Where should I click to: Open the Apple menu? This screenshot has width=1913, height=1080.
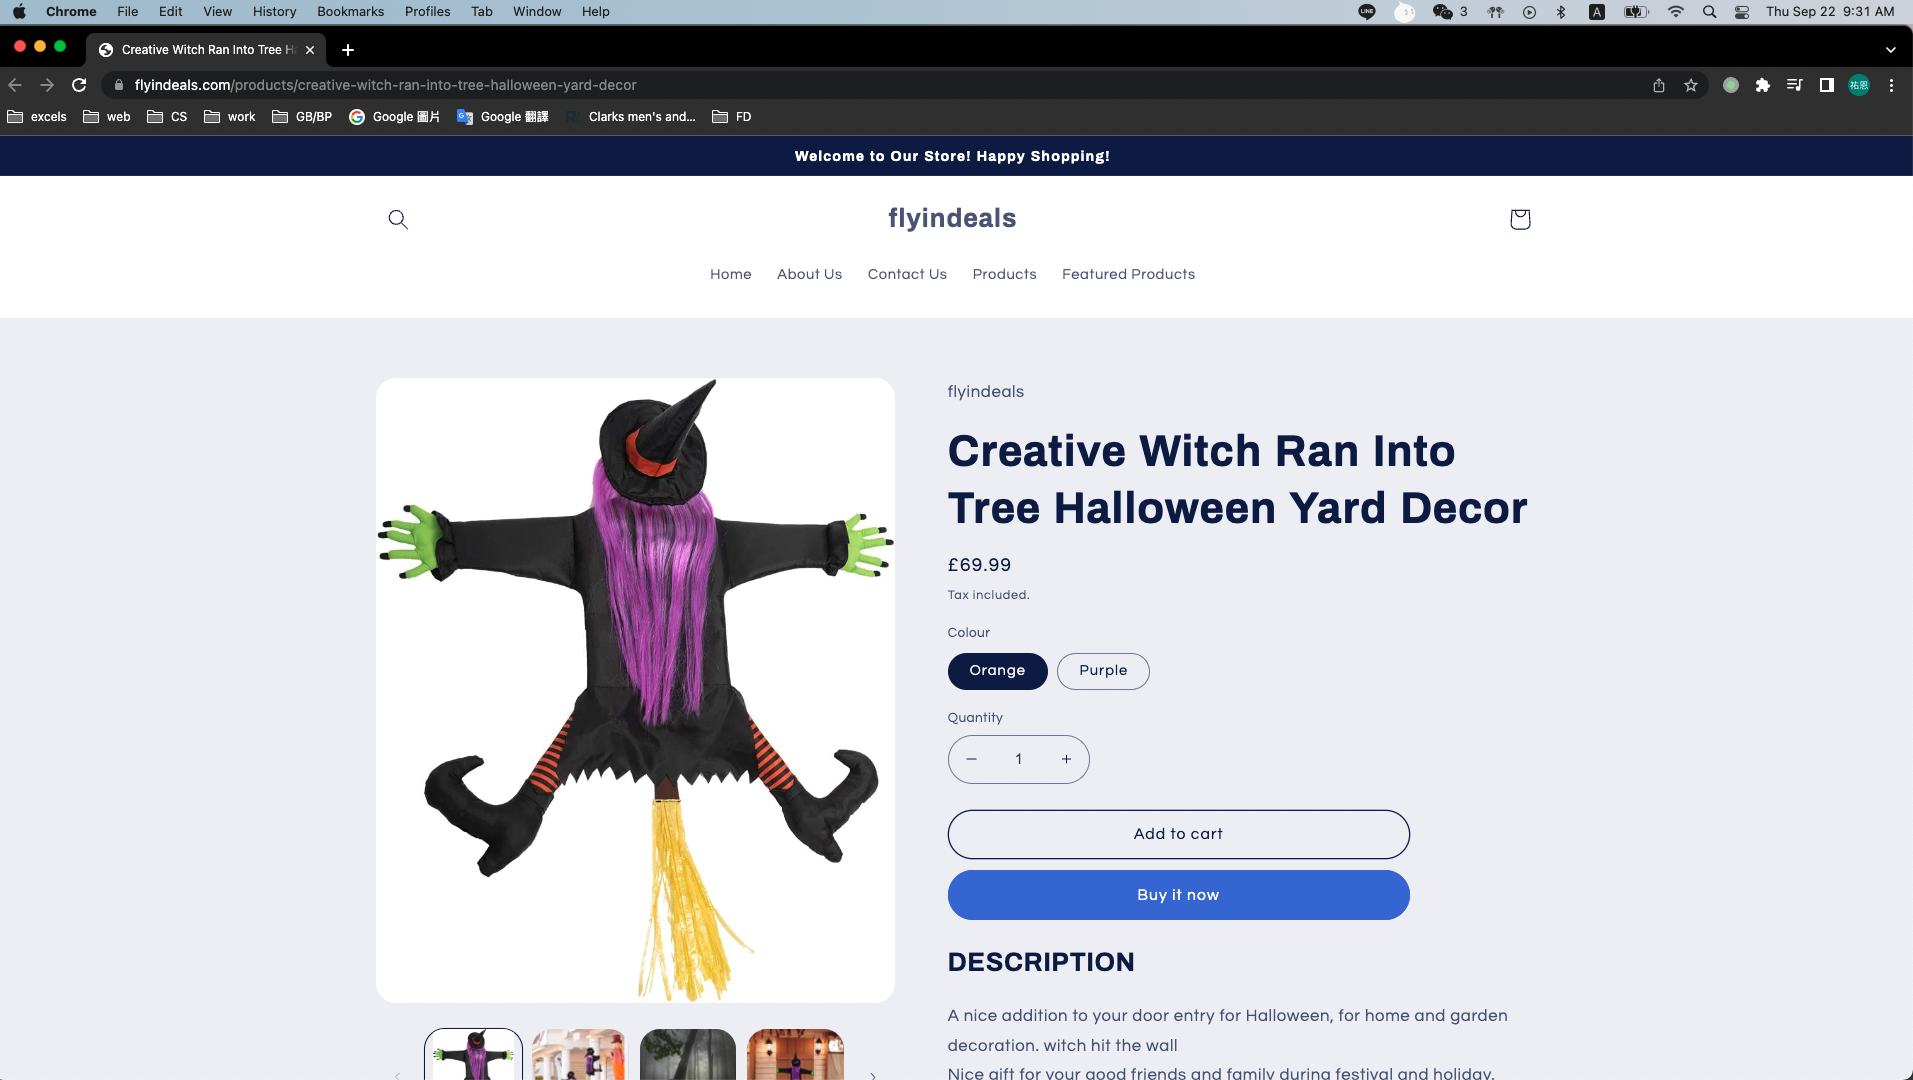coord(19,12)
